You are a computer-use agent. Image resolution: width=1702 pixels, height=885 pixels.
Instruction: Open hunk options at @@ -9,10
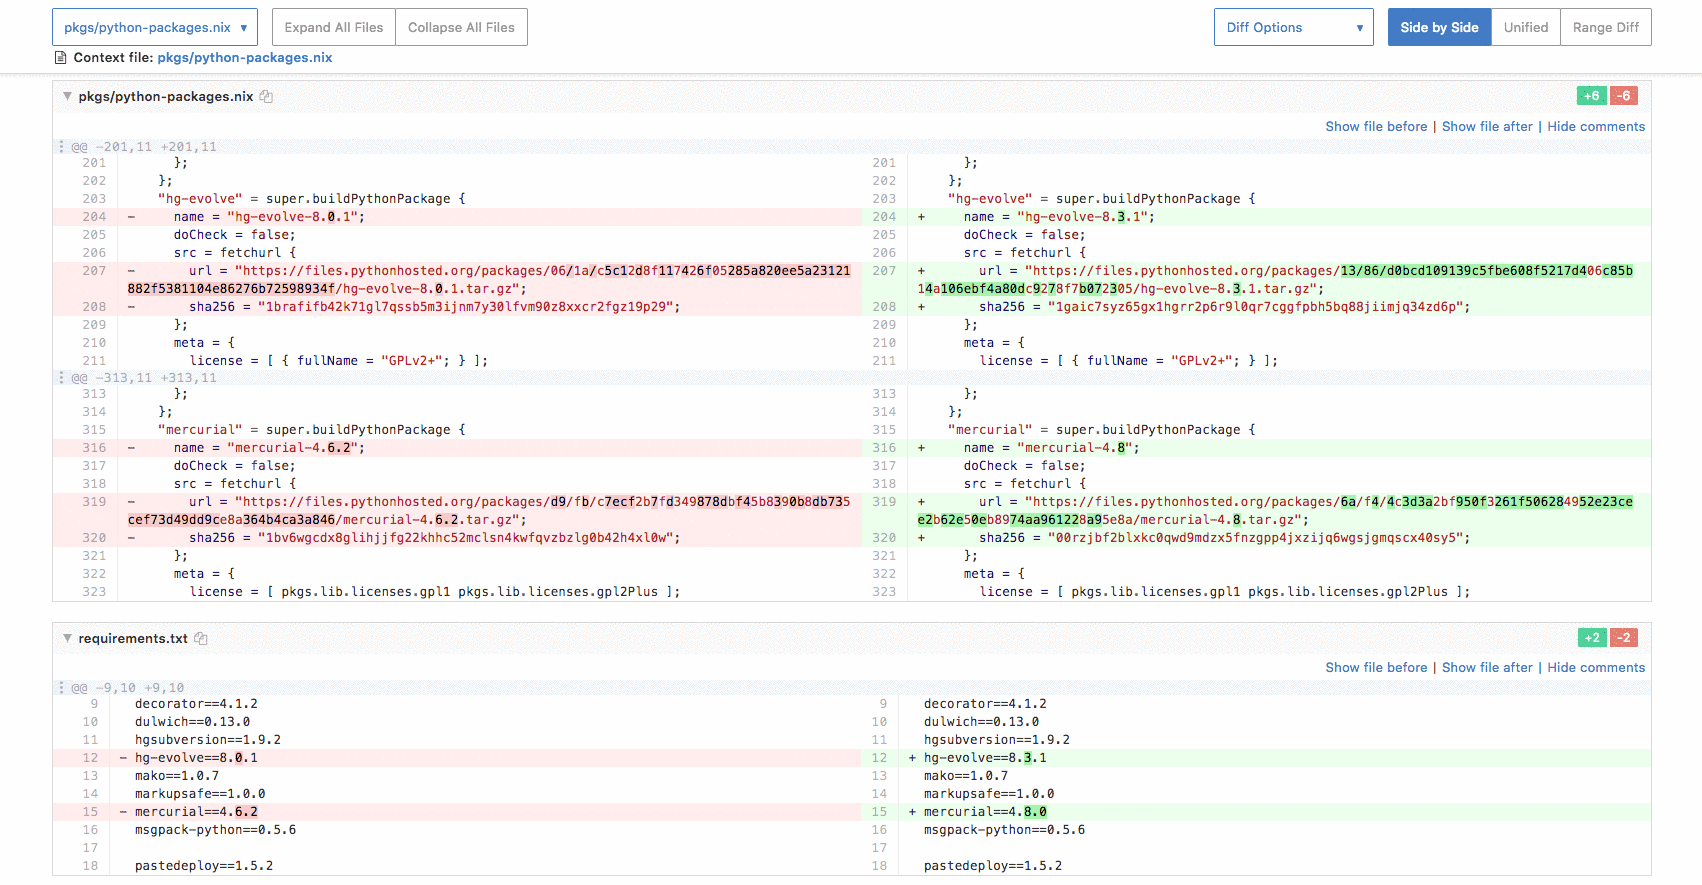[x=61, y=688]
